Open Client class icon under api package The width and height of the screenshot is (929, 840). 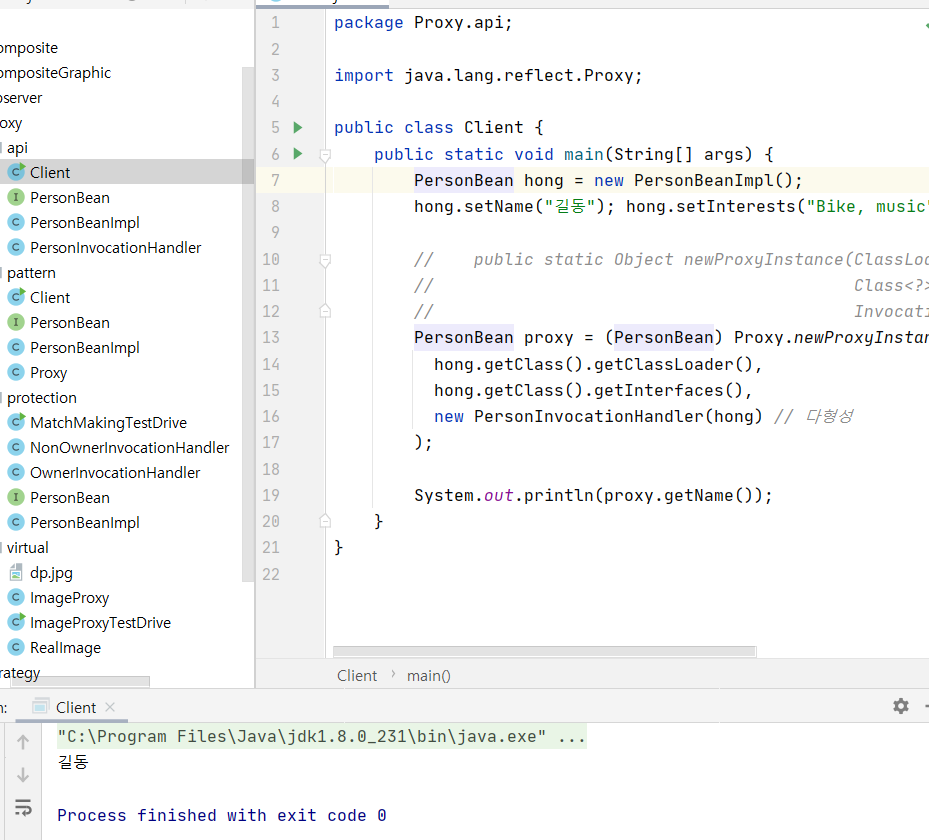pos(17,172)
